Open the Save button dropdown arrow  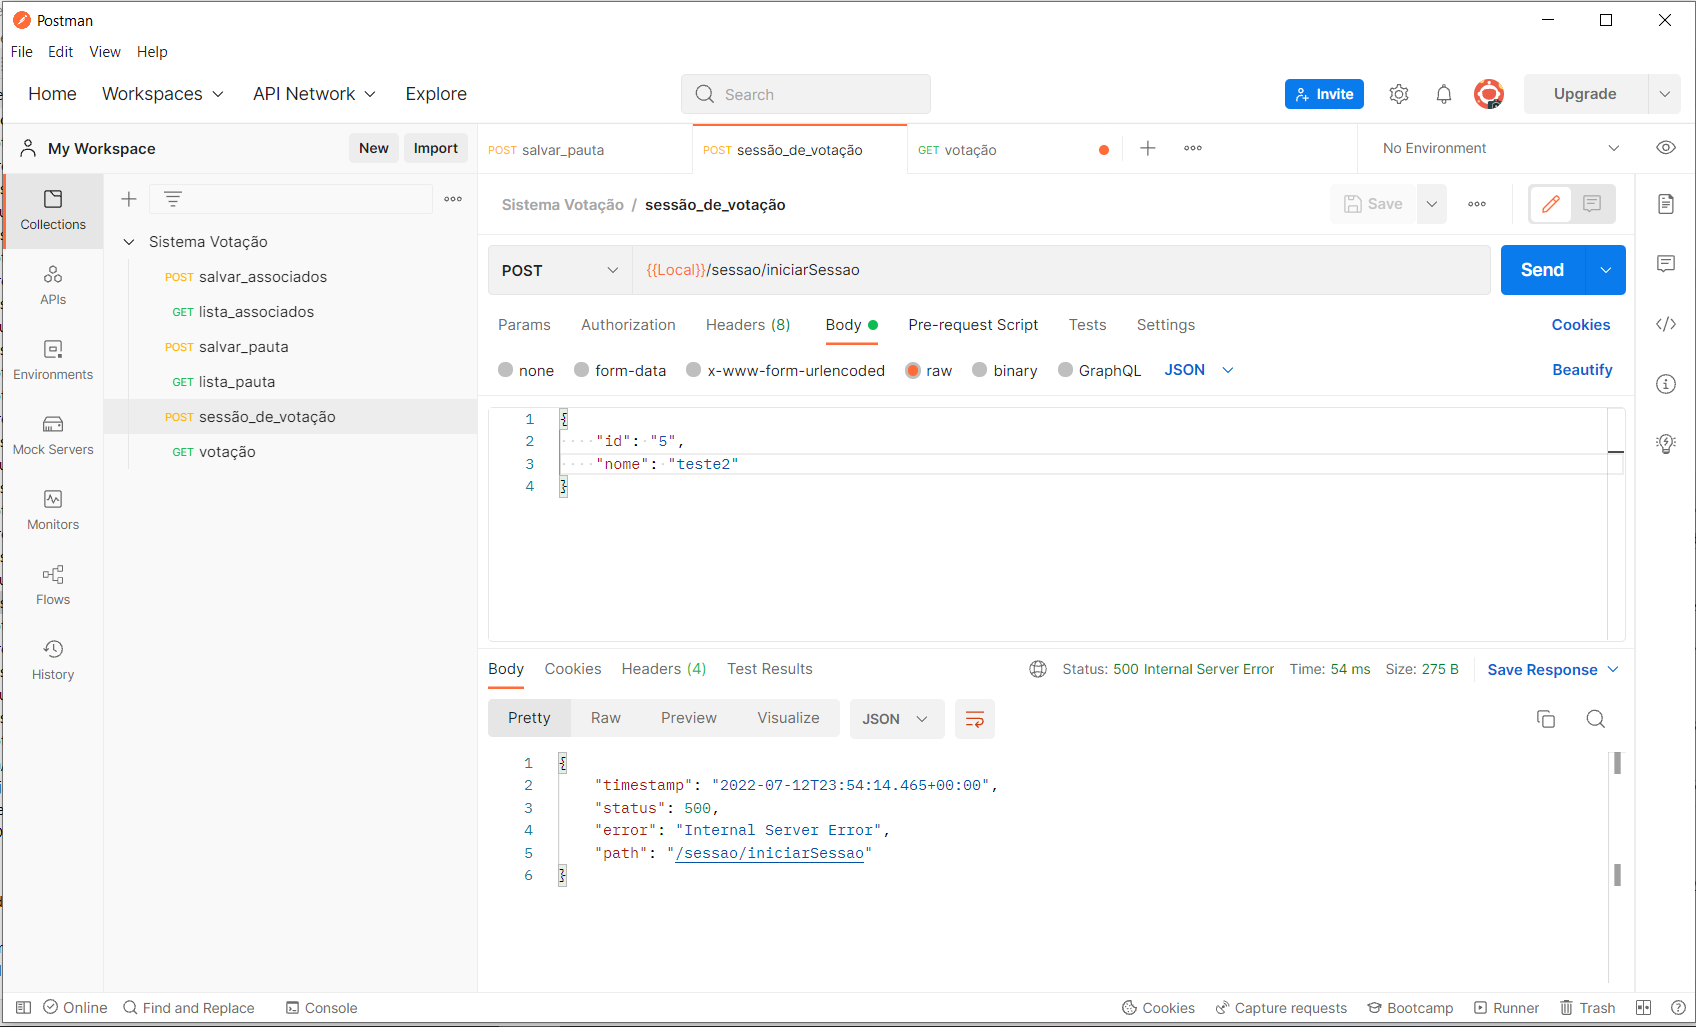pos(1432,204)
